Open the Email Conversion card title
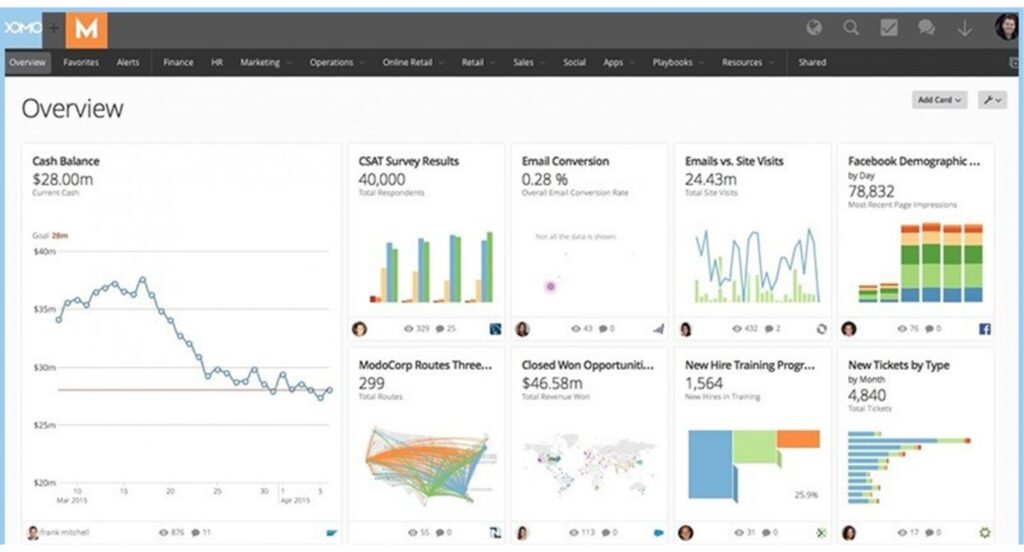Viewport: 1024px width, 552px height. 565,161
